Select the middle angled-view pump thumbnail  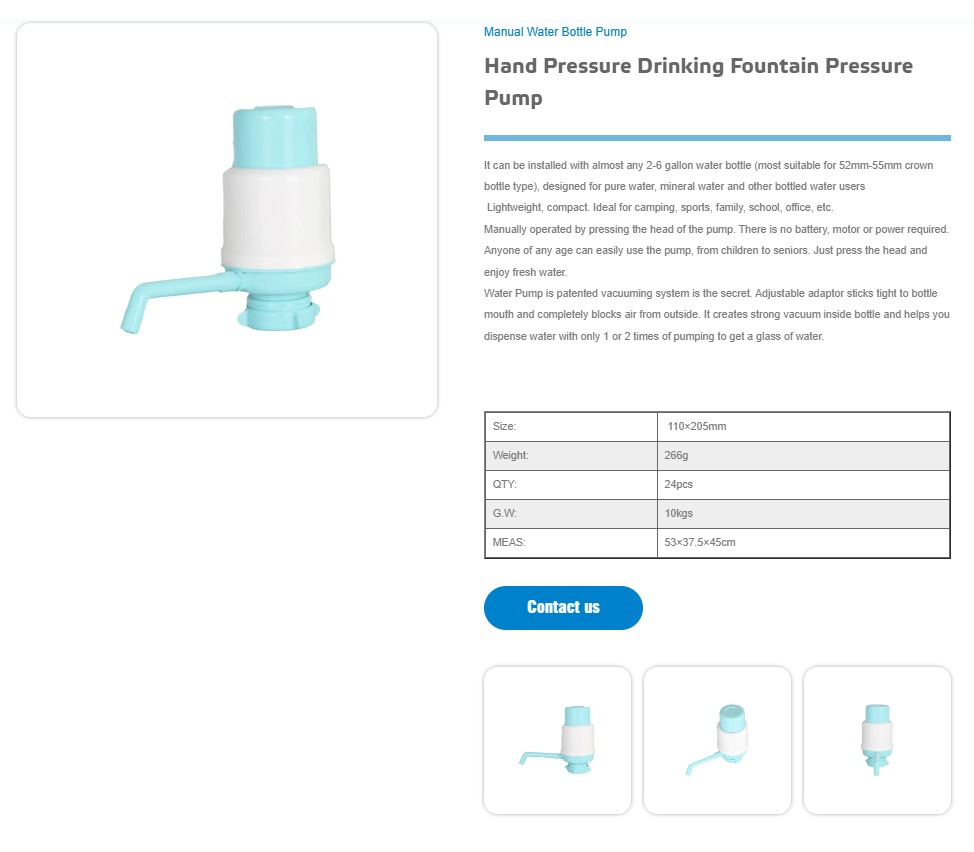pos(717,740)
